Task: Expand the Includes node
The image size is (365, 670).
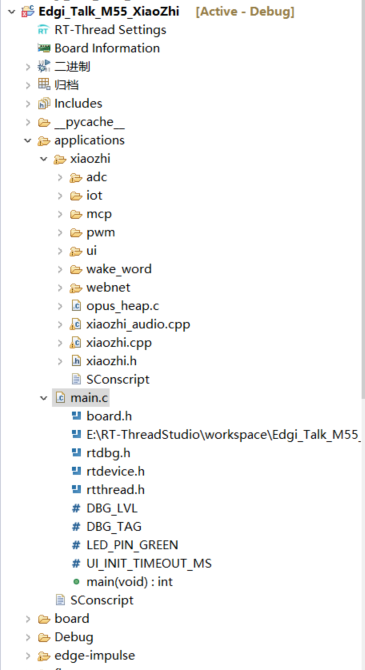Action: click(28, 103)
